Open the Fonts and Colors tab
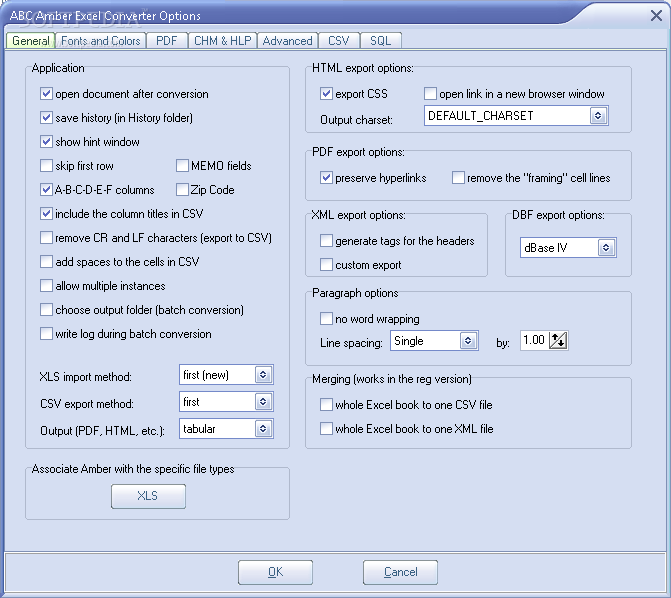This screenshot has height=598, width=671. click(101, 41)
